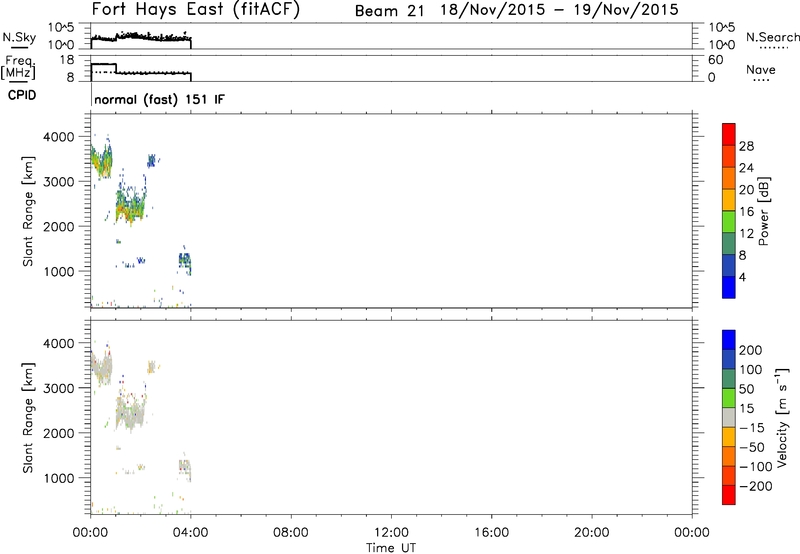The height and width of the screenshot is (554, 800).
Task: Click the 'Time UT' axis label
Action: (391, 548)
